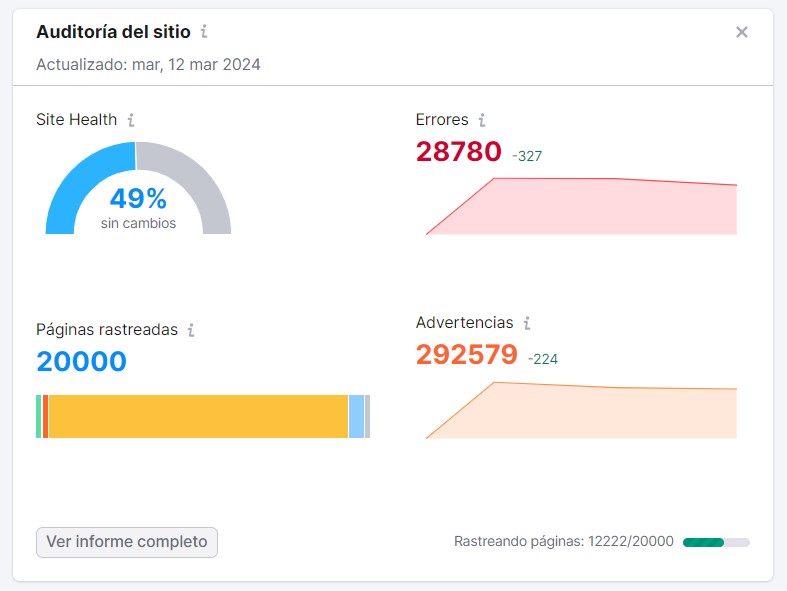This screenshot has width=787, height=591.
Task: Click the 49% Site Health score
Action: [x=138, y=199]
